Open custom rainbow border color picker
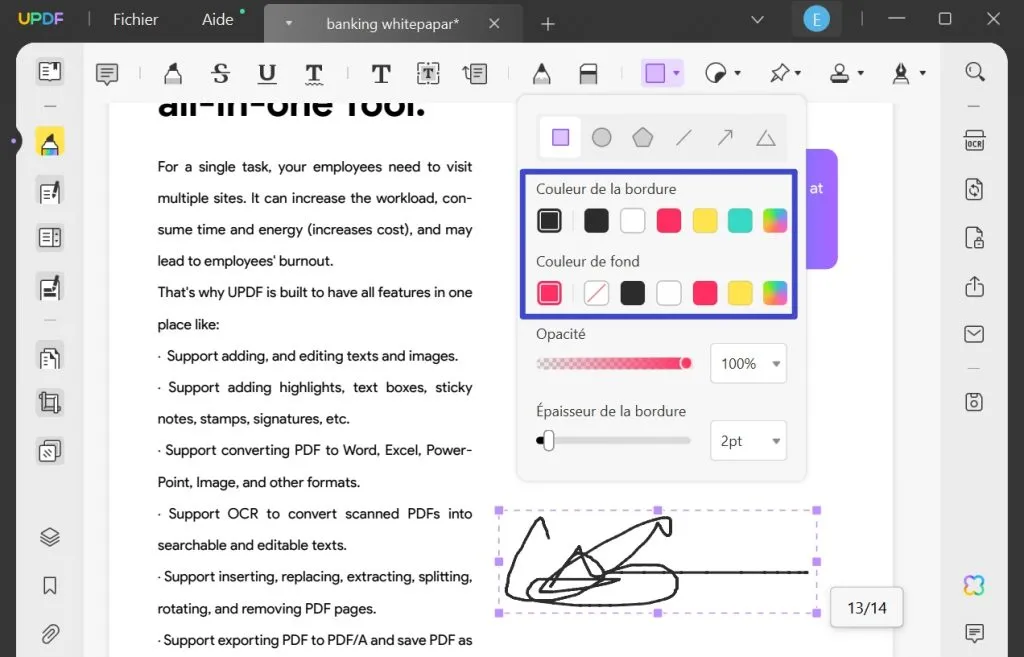This screenshot has width=1024, height=657. point(775,221)
